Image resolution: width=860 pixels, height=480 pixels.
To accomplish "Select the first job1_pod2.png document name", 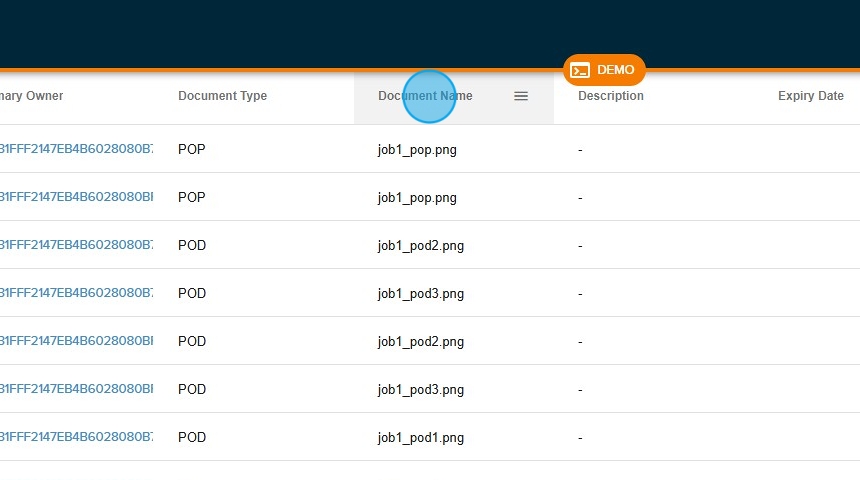I will 420,245.
